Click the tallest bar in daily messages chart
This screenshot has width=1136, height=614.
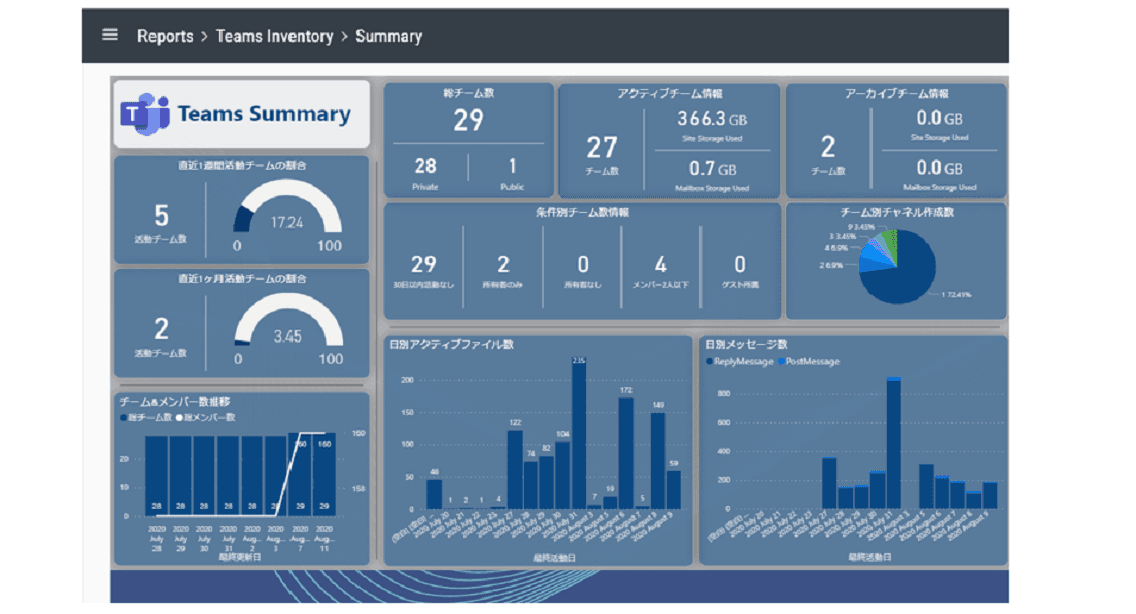(893, 443)
